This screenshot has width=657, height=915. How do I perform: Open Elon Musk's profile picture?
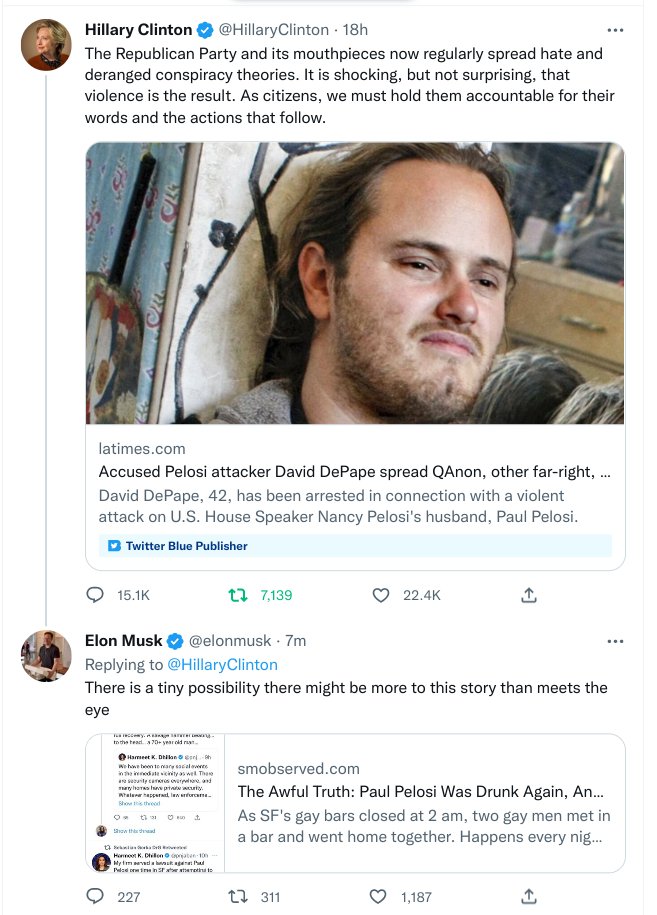click(x=46, y=655)
